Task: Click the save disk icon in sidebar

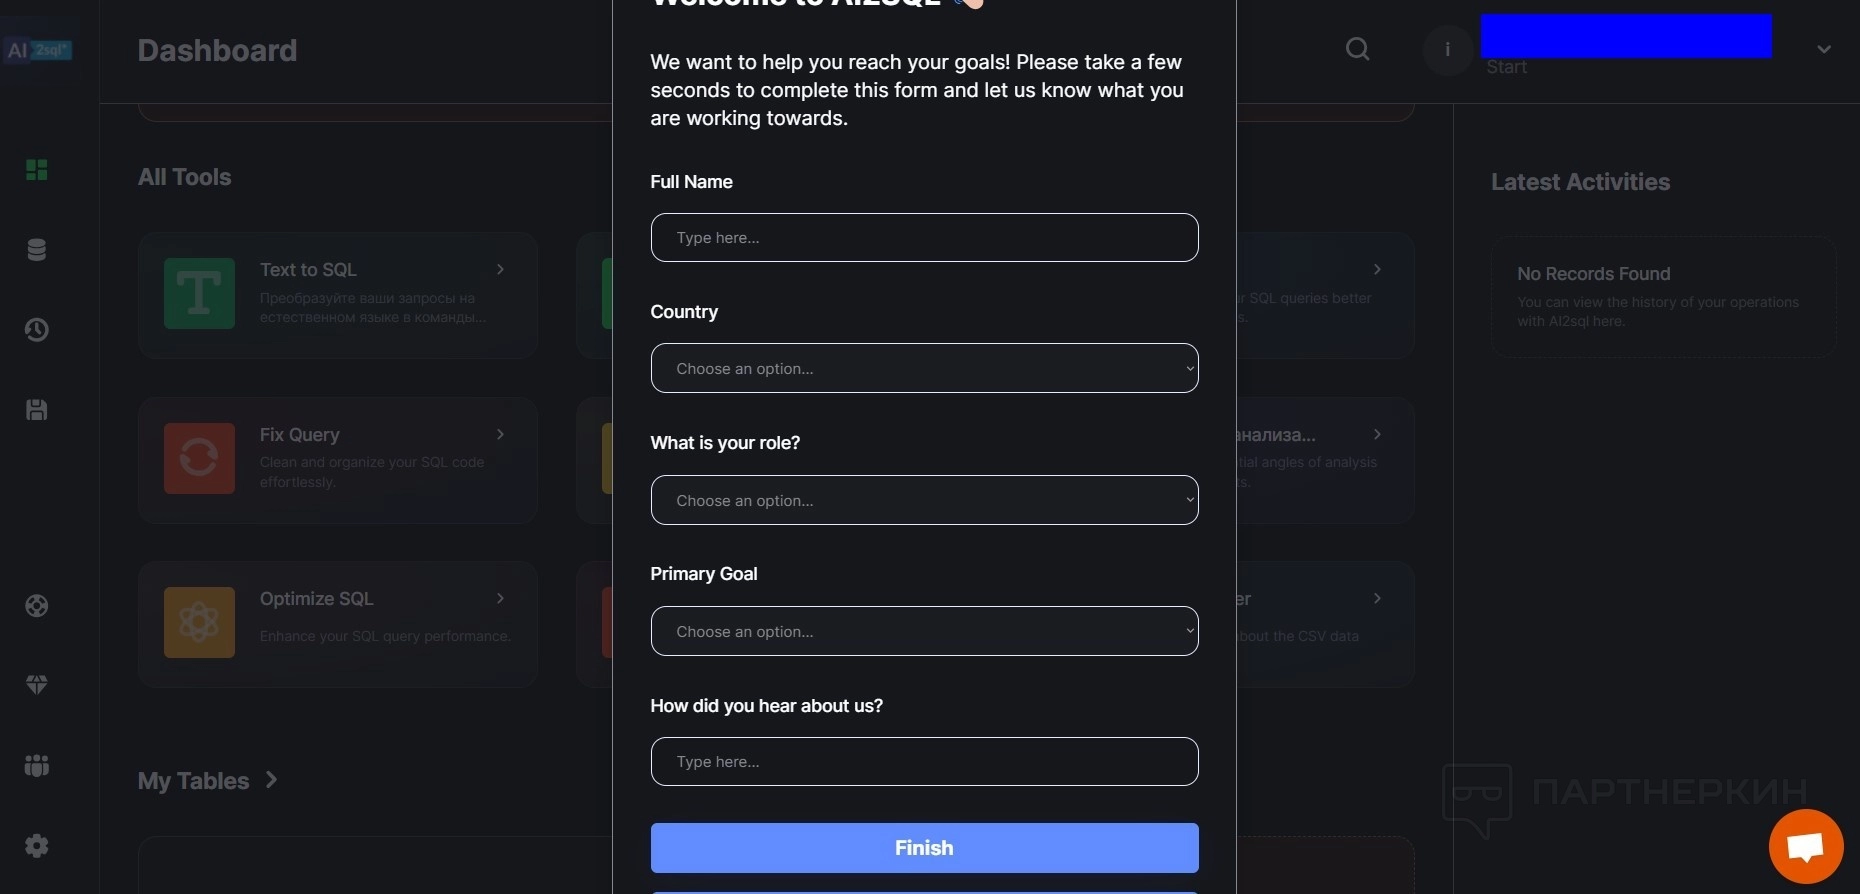Action: coord(37,410)
